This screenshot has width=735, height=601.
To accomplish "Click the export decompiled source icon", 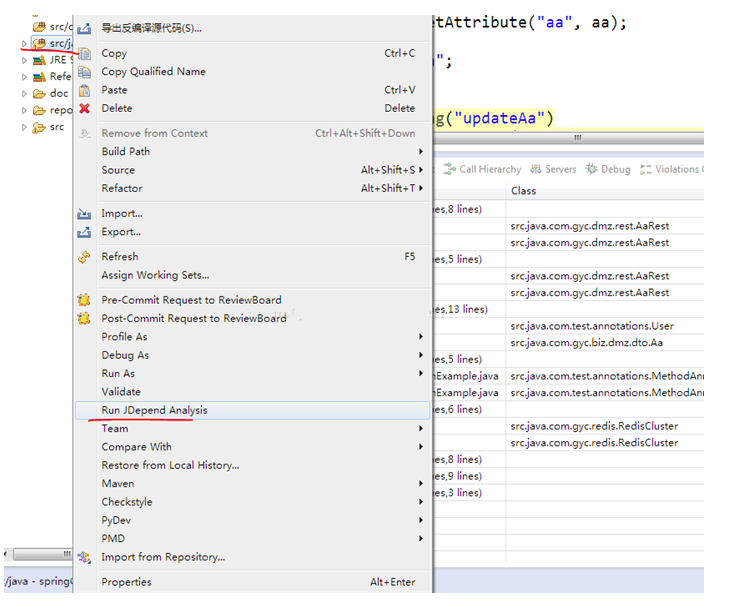I will coord(84,29).
